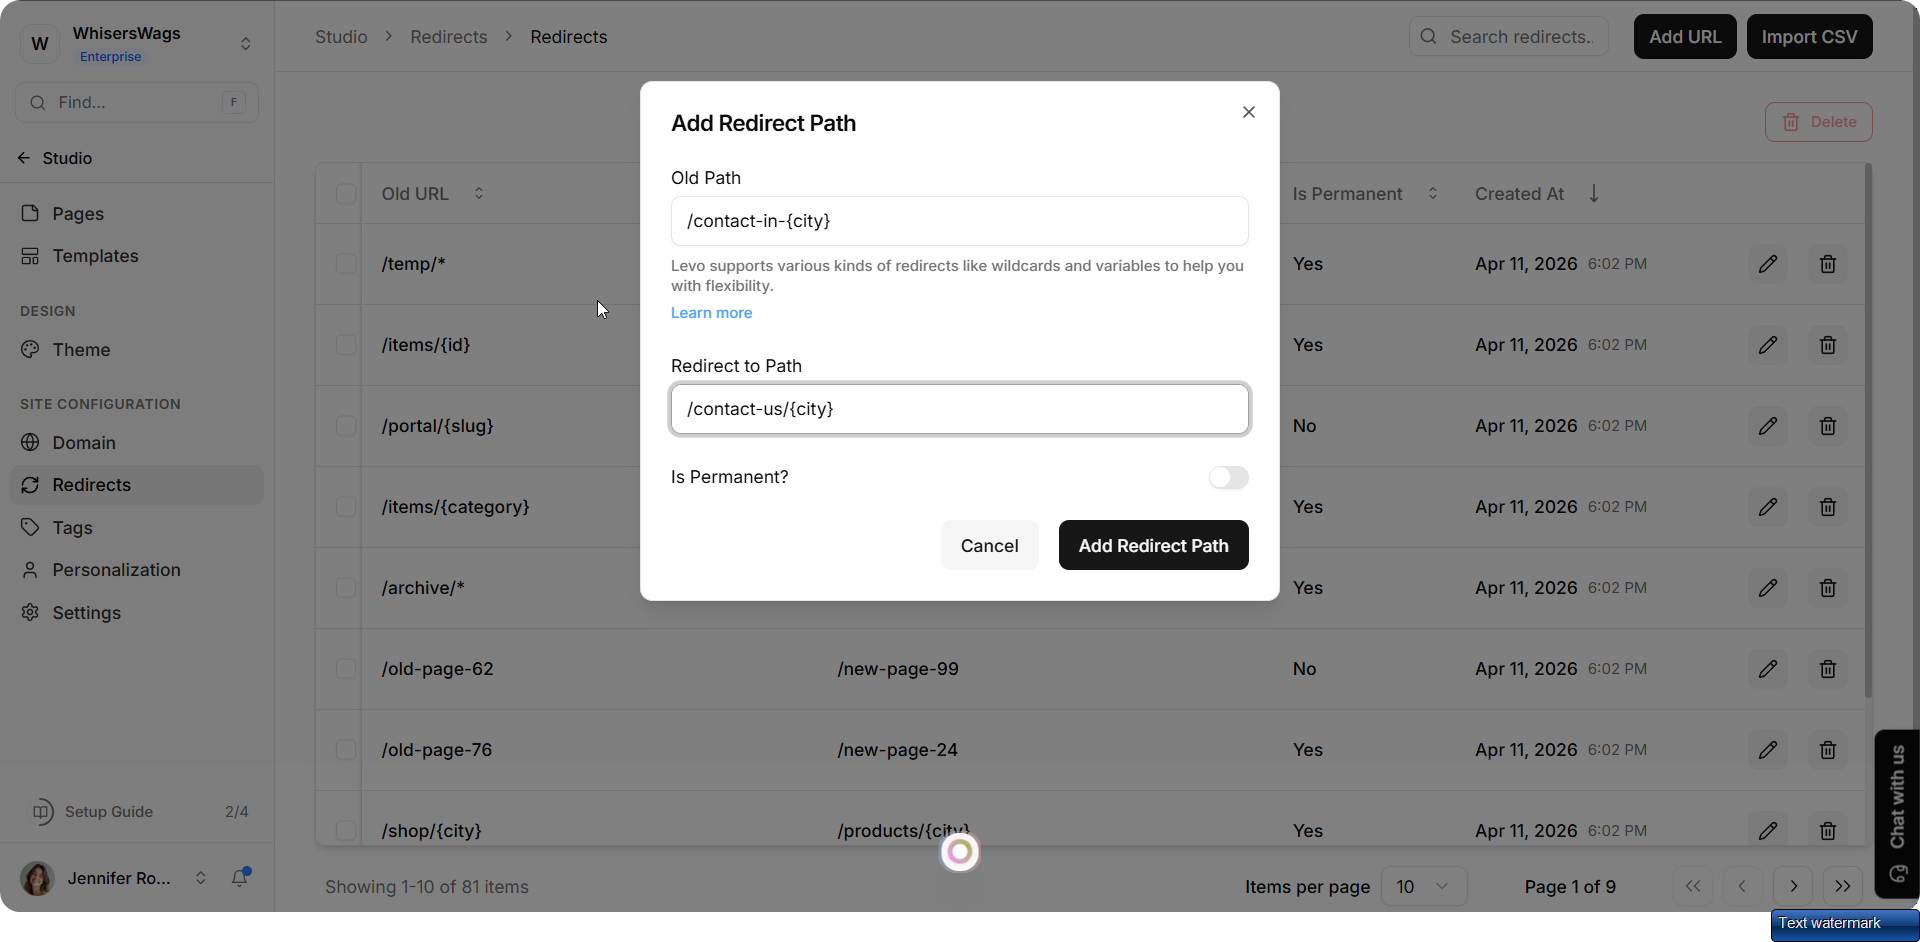Viewport: 1920px width, 942px height.
Task: Click the Chat with us widget
Action: tap(1896, 812)
